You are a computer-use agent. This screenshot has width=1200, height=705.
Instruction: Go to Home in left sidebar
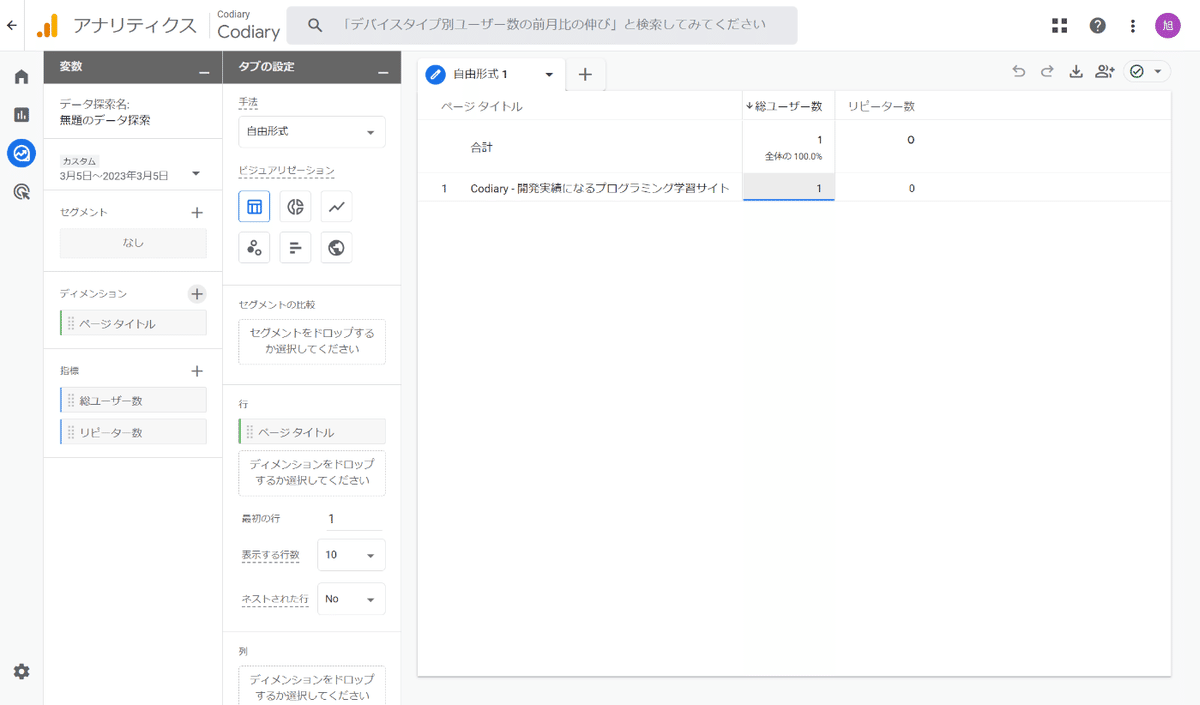point(21,77)
